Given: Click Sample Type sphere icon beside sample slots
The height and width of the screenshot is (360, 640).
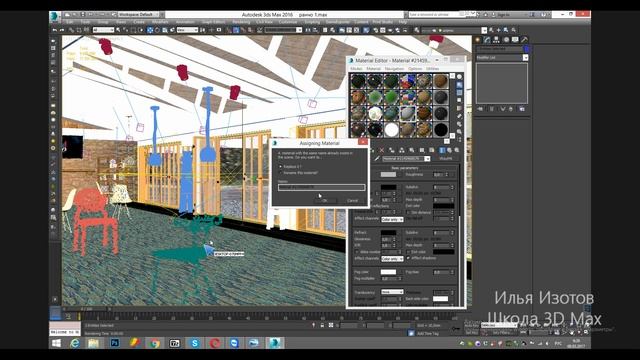Looking at the screenshot, I should pyautogui.click(x=460, y=77).
